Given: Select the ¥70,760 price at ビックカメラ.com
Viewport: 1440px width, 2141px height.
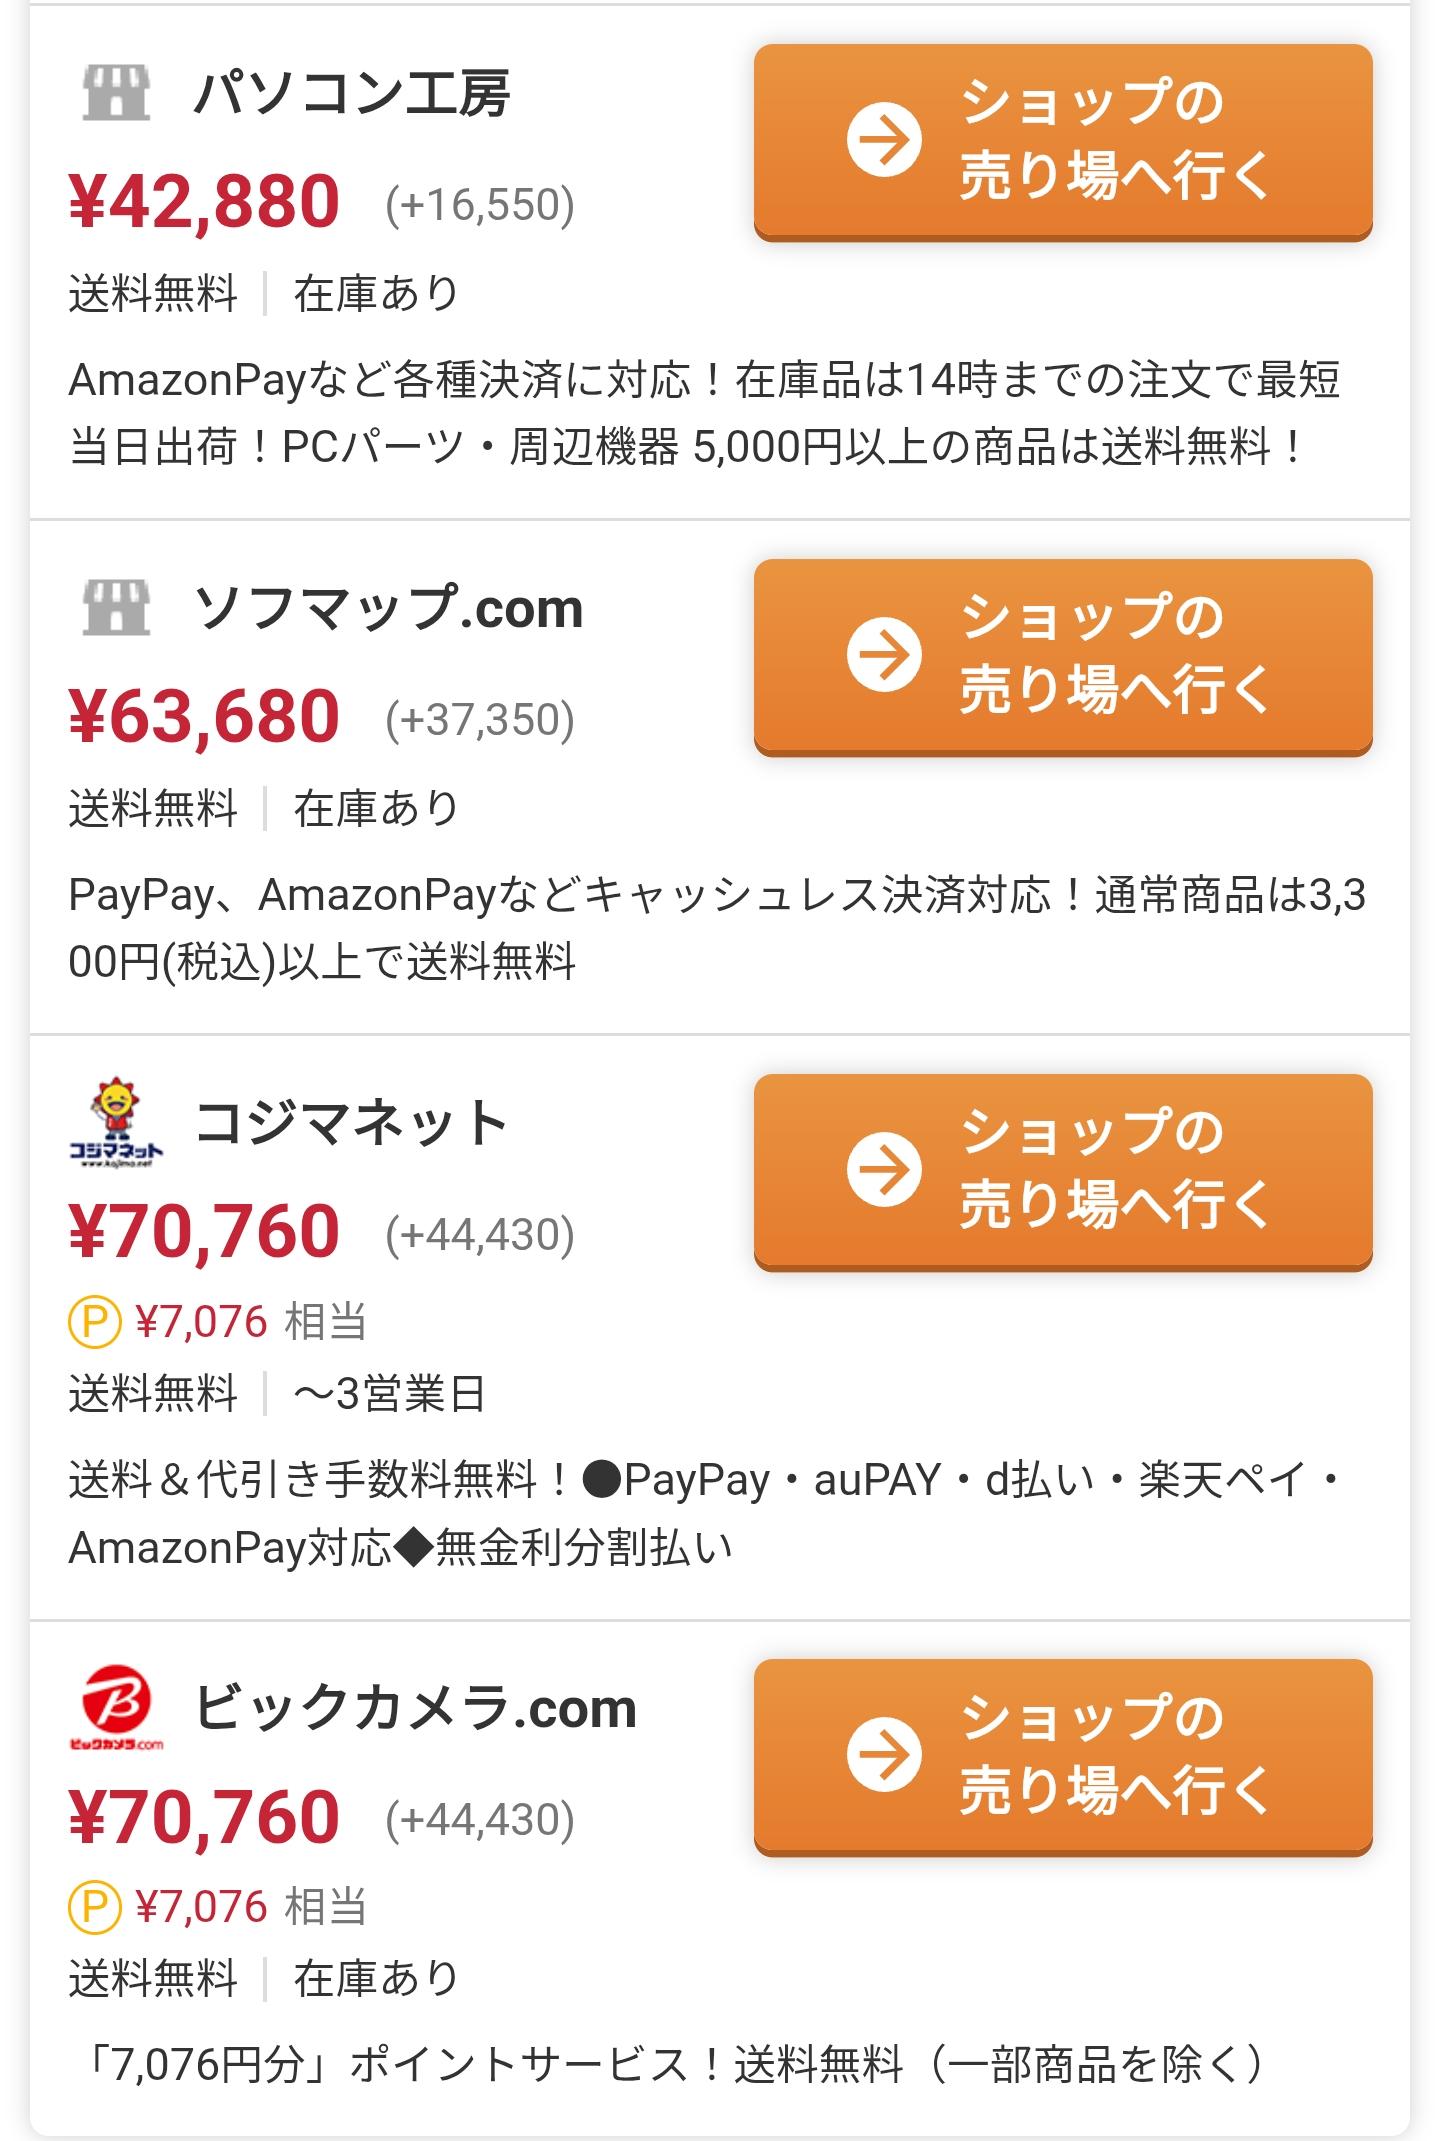Looking at the screenshot, I should click(x=205, y=1817).
